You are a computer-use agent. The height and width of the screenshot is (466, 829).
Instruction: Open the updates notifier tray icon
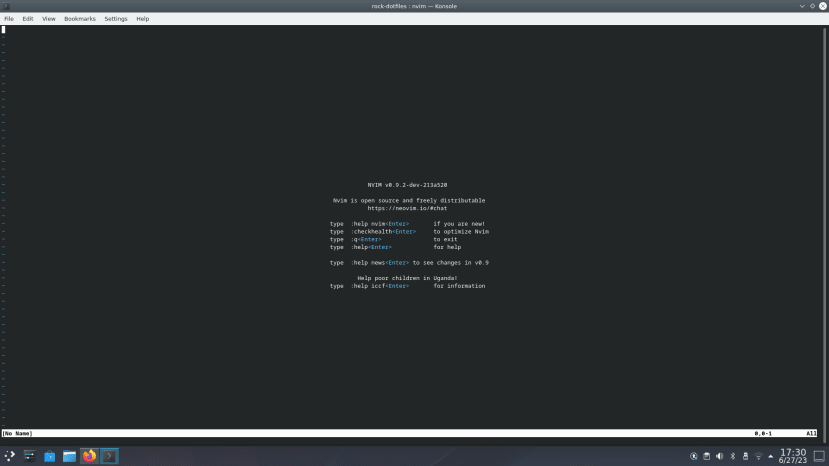tap(694, 456)
